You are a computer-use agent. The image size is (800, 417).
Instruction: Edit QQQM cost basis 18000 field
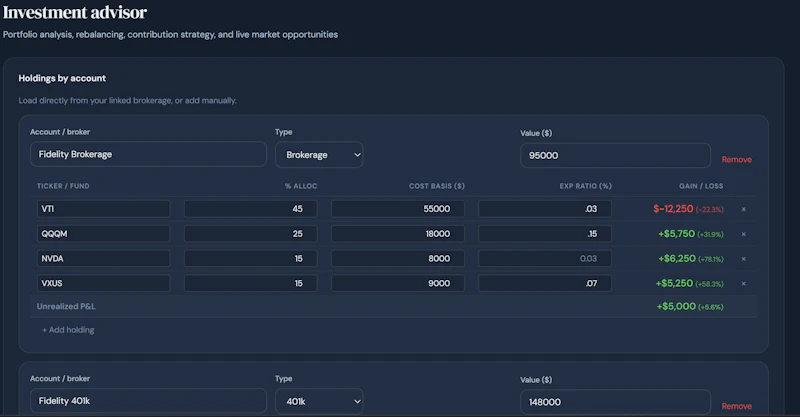(x=397, y=234)
